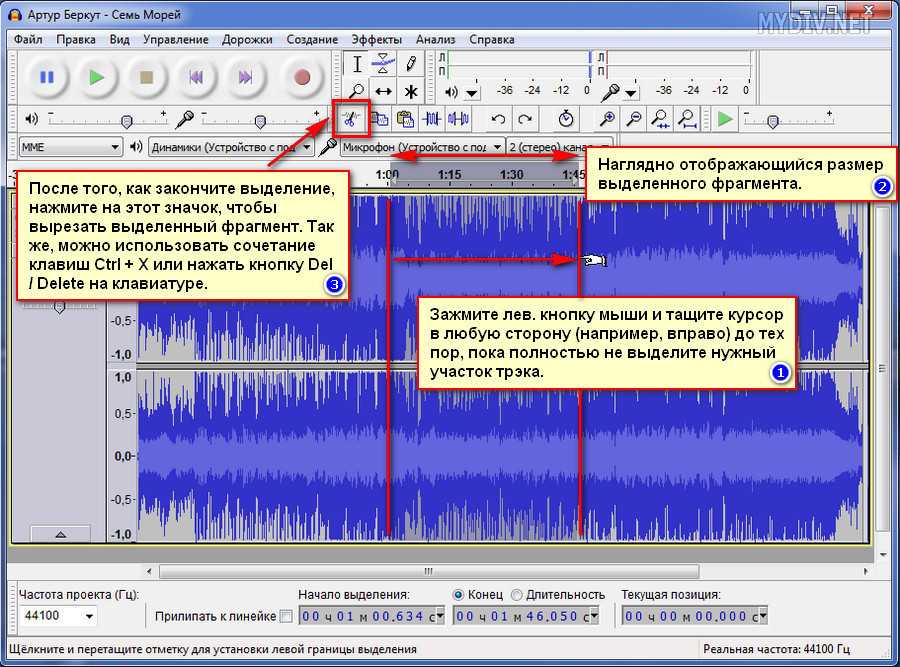This screenshot has height=667, width=900.
Task: Click the Undo arrow icon
Action: [x=499, y=119]
